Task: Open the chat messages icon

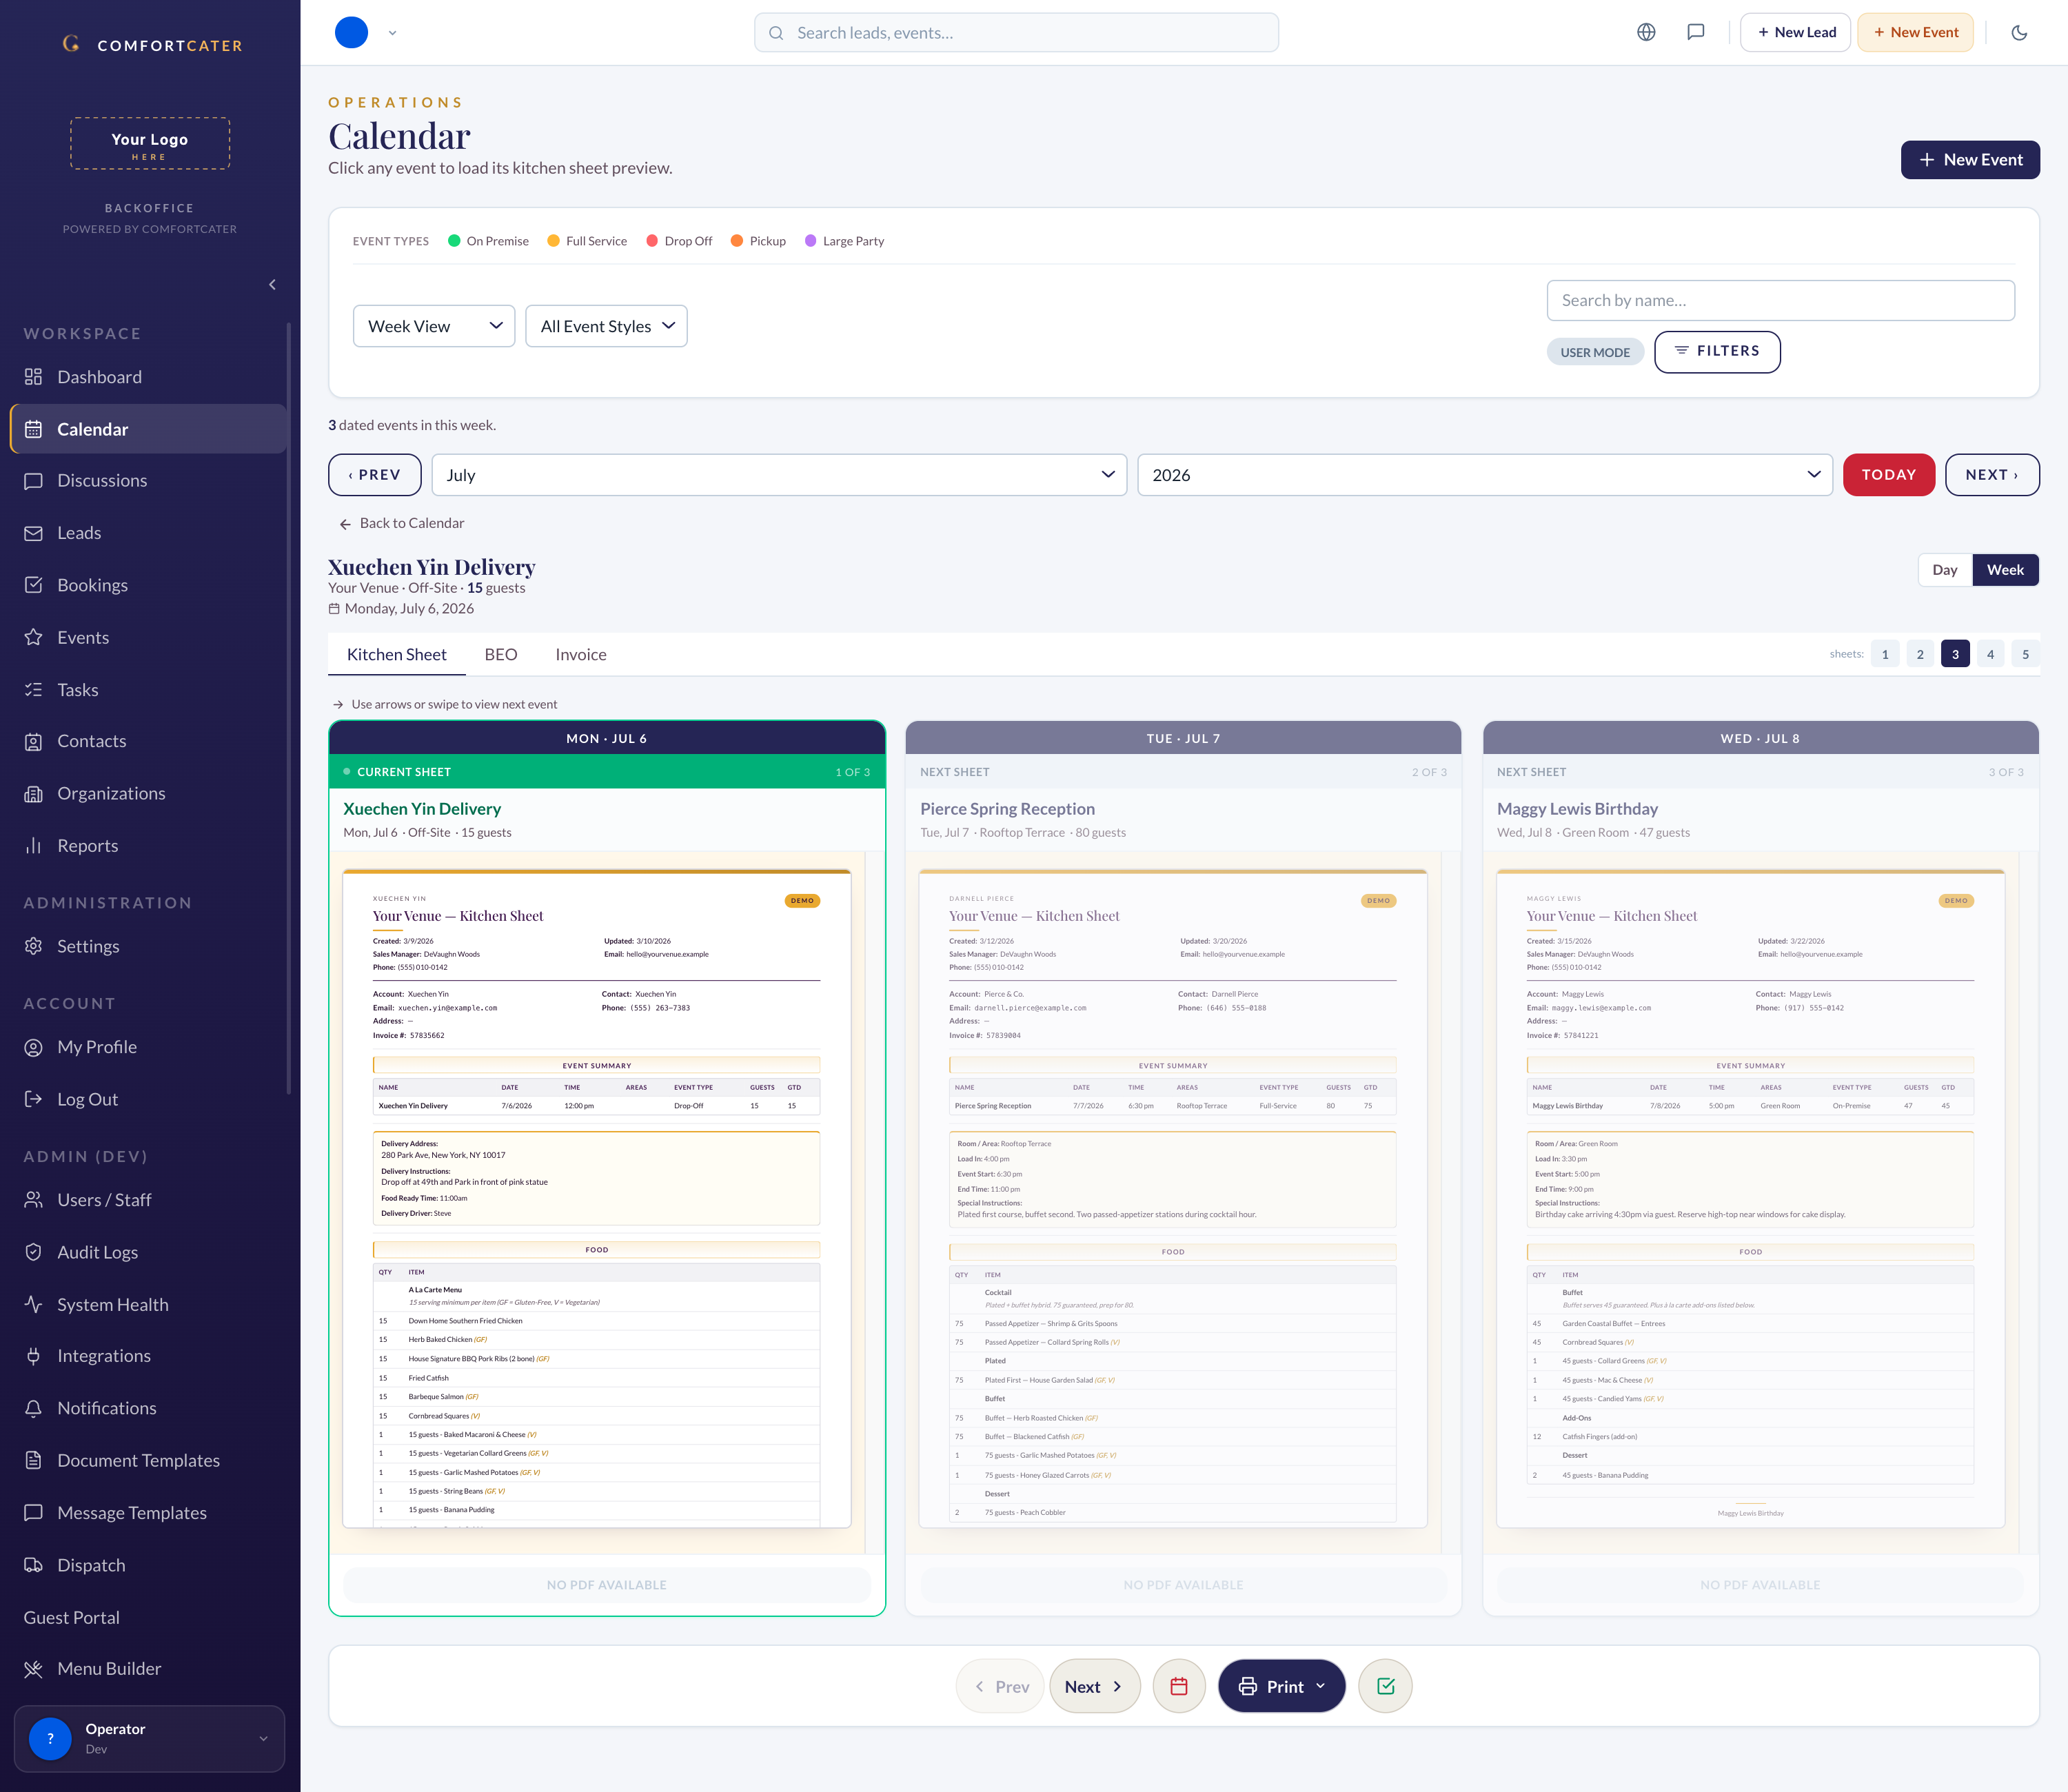Action: tap(1696, 32)
